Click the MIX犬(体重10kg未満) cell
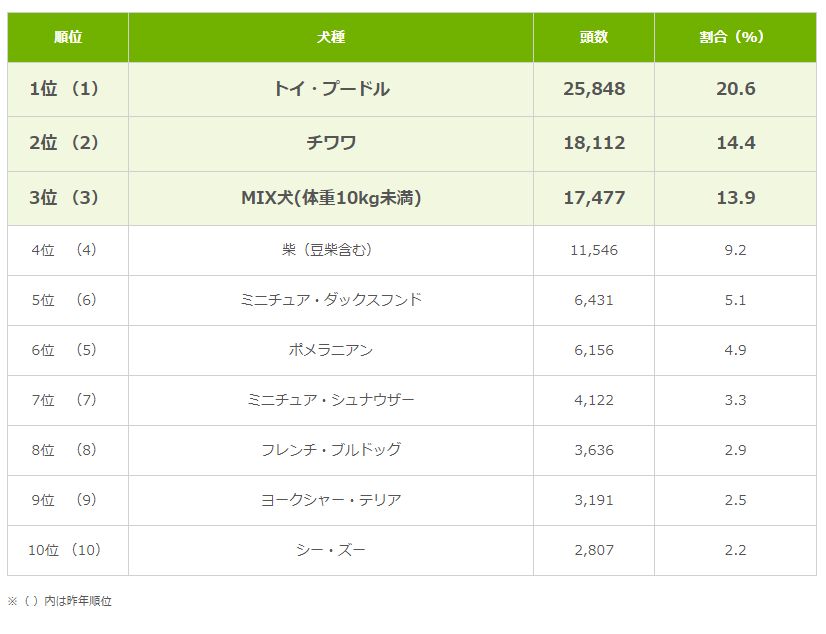 [x=331, y=198]
